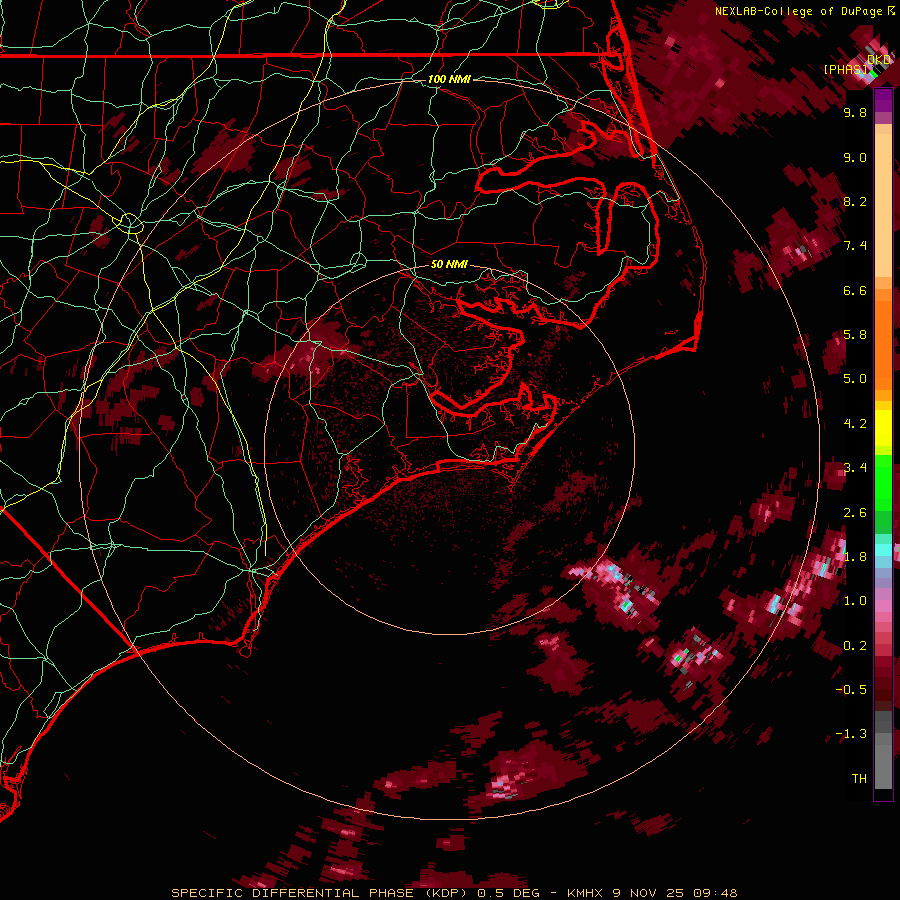Click the 3.4 scale value
The width and height of the screenshot is (900, 900).
tap(855, 468)
